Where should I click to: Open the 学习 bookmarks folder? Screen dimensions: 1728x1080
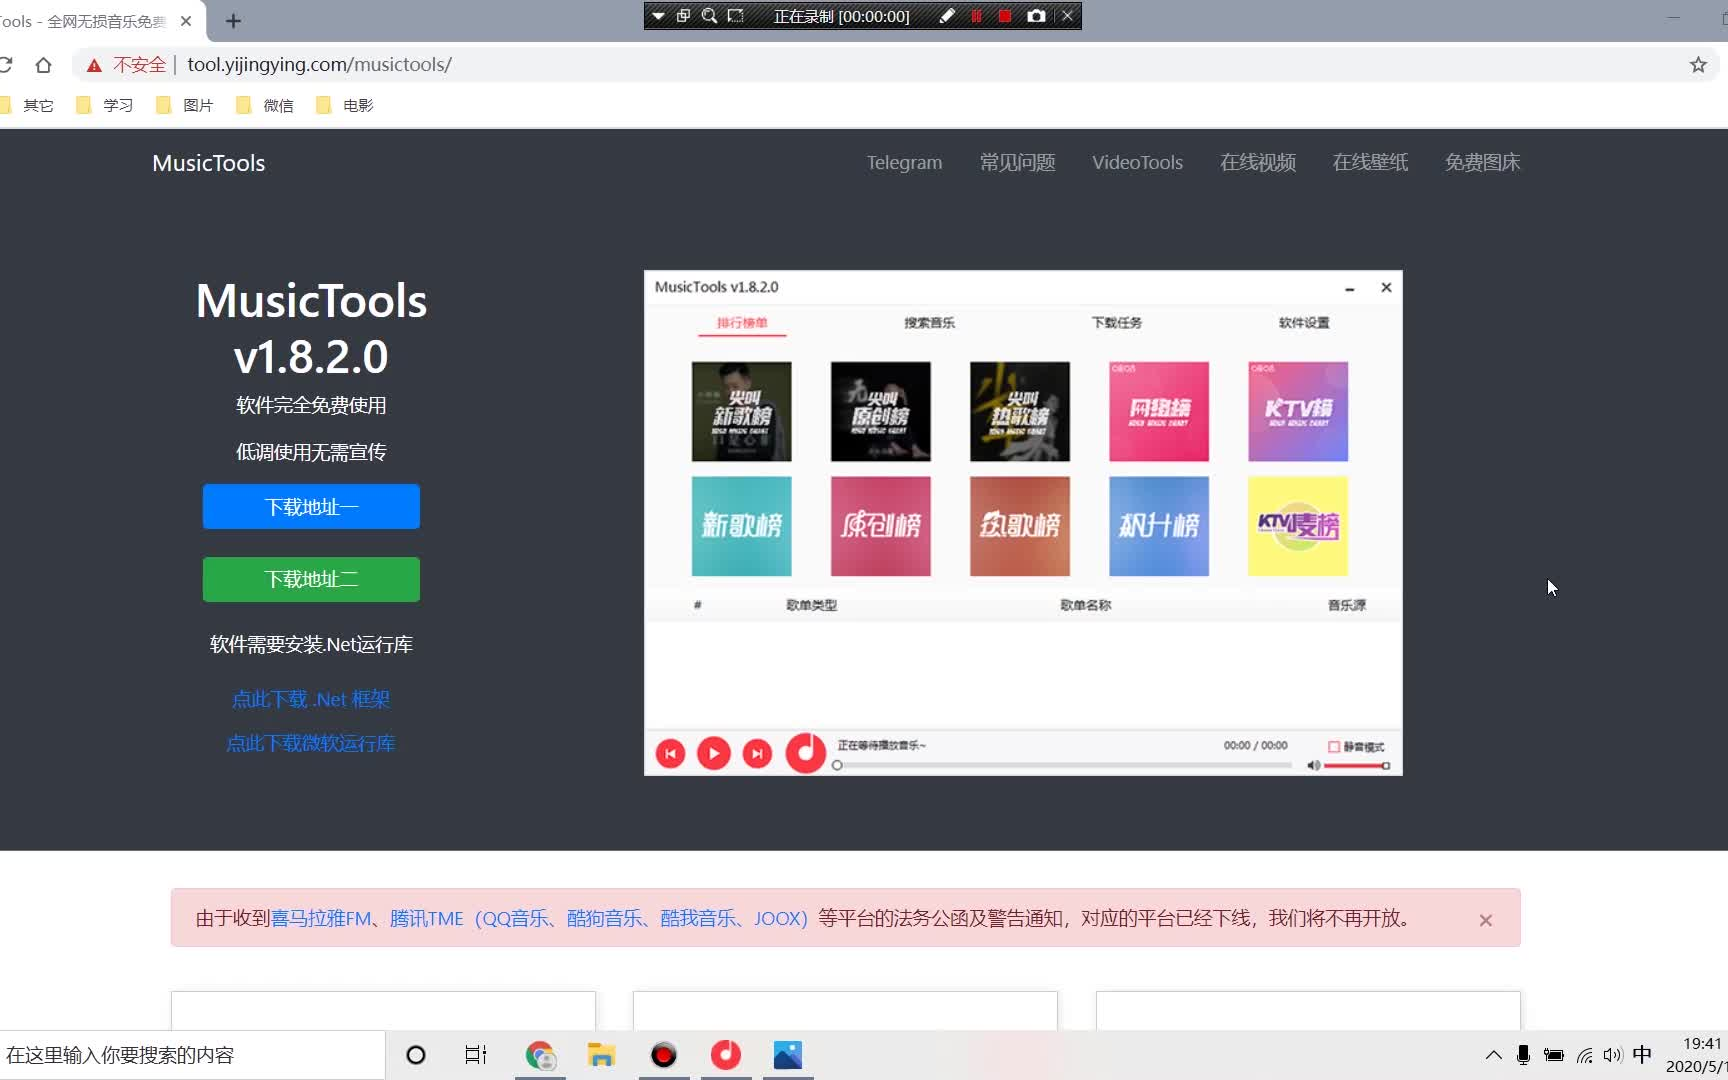[105, 105]
